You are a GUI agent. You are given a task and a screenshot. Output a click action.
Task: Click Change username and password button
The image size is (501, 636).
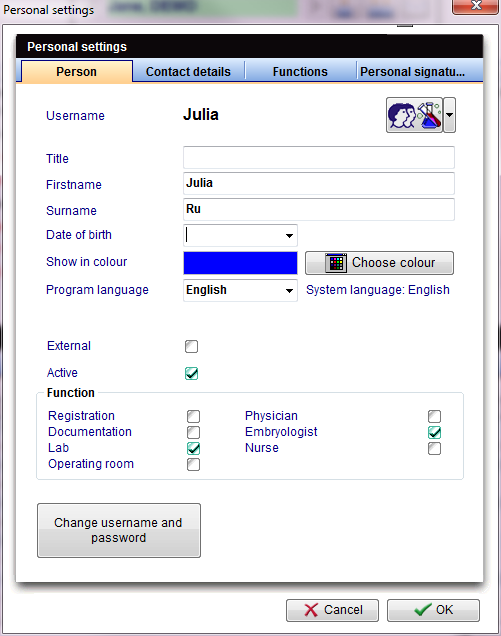(x=119, y=531)
